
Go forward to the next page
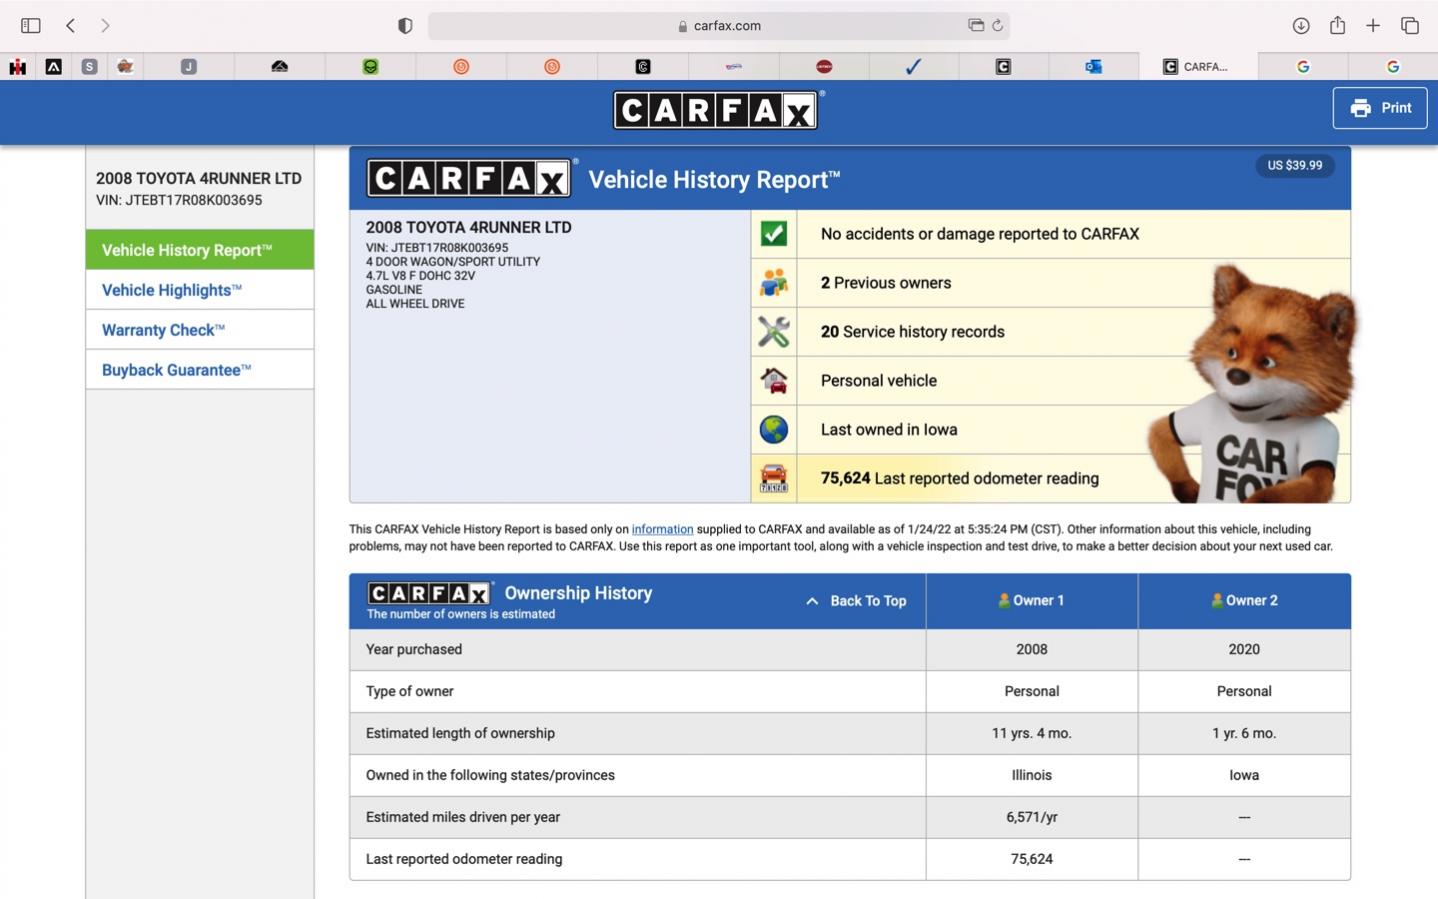pyautogui.click(x=105, y=25)
